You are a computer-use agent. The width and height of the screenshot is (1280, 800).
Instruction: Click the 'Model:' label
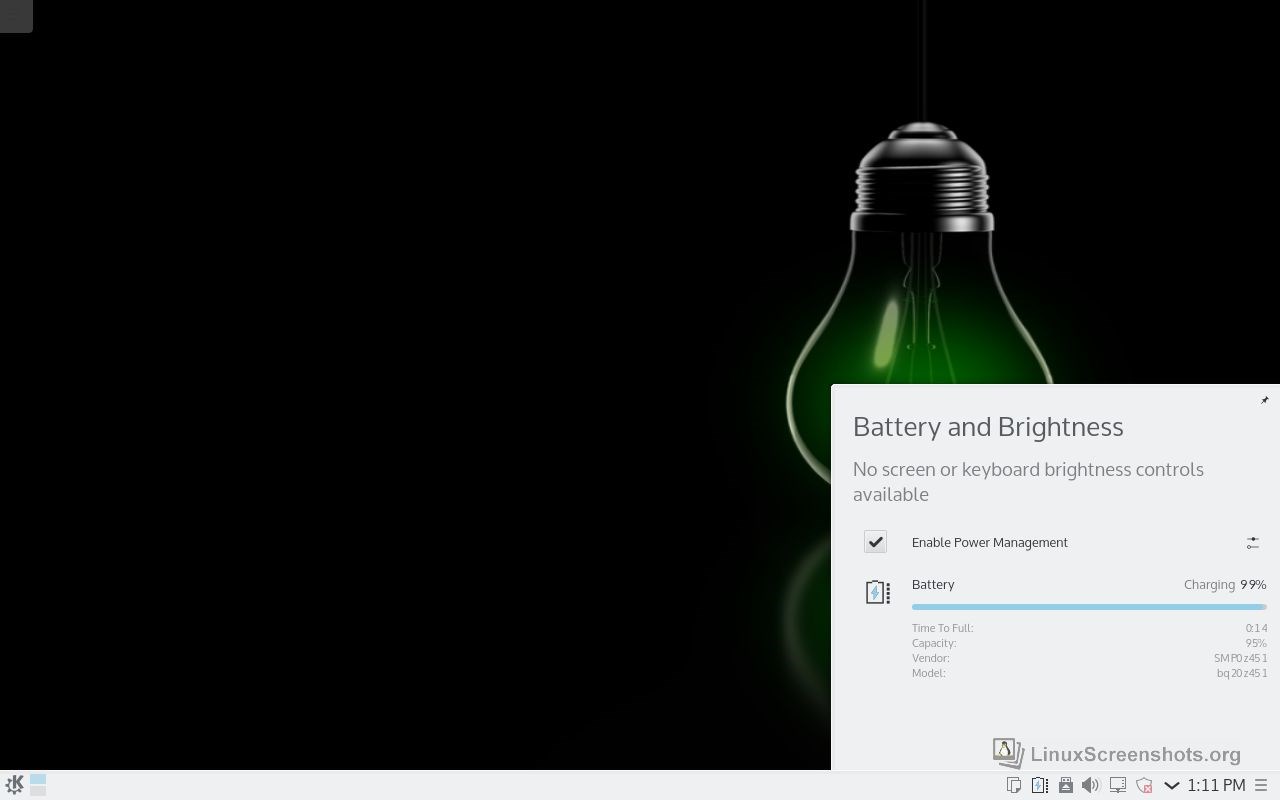929,673
